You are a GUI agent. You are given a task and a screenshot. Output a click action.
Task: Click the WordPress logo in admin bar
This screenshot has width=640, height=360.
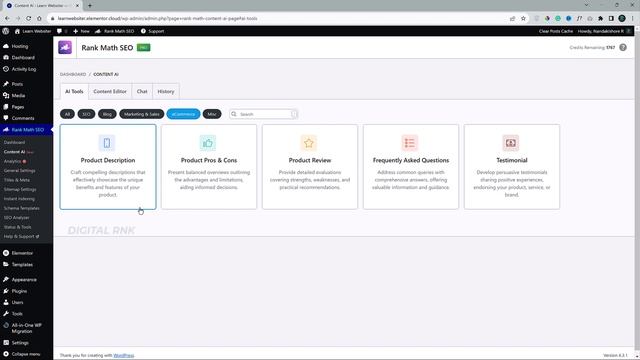tap(6, 31)
